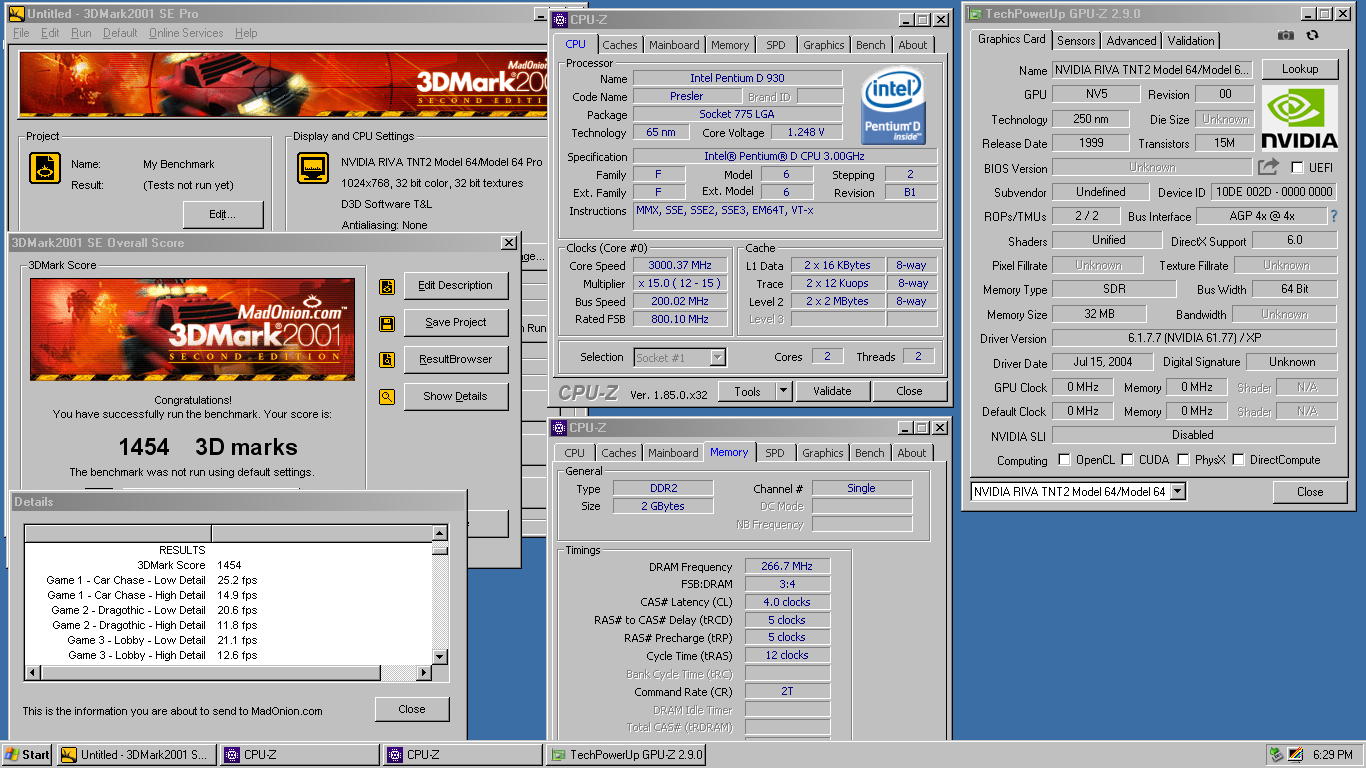This screenshot has width=1366, height=768.
Task: Click the magnifier icon beside Show Details
Action: 387,397
